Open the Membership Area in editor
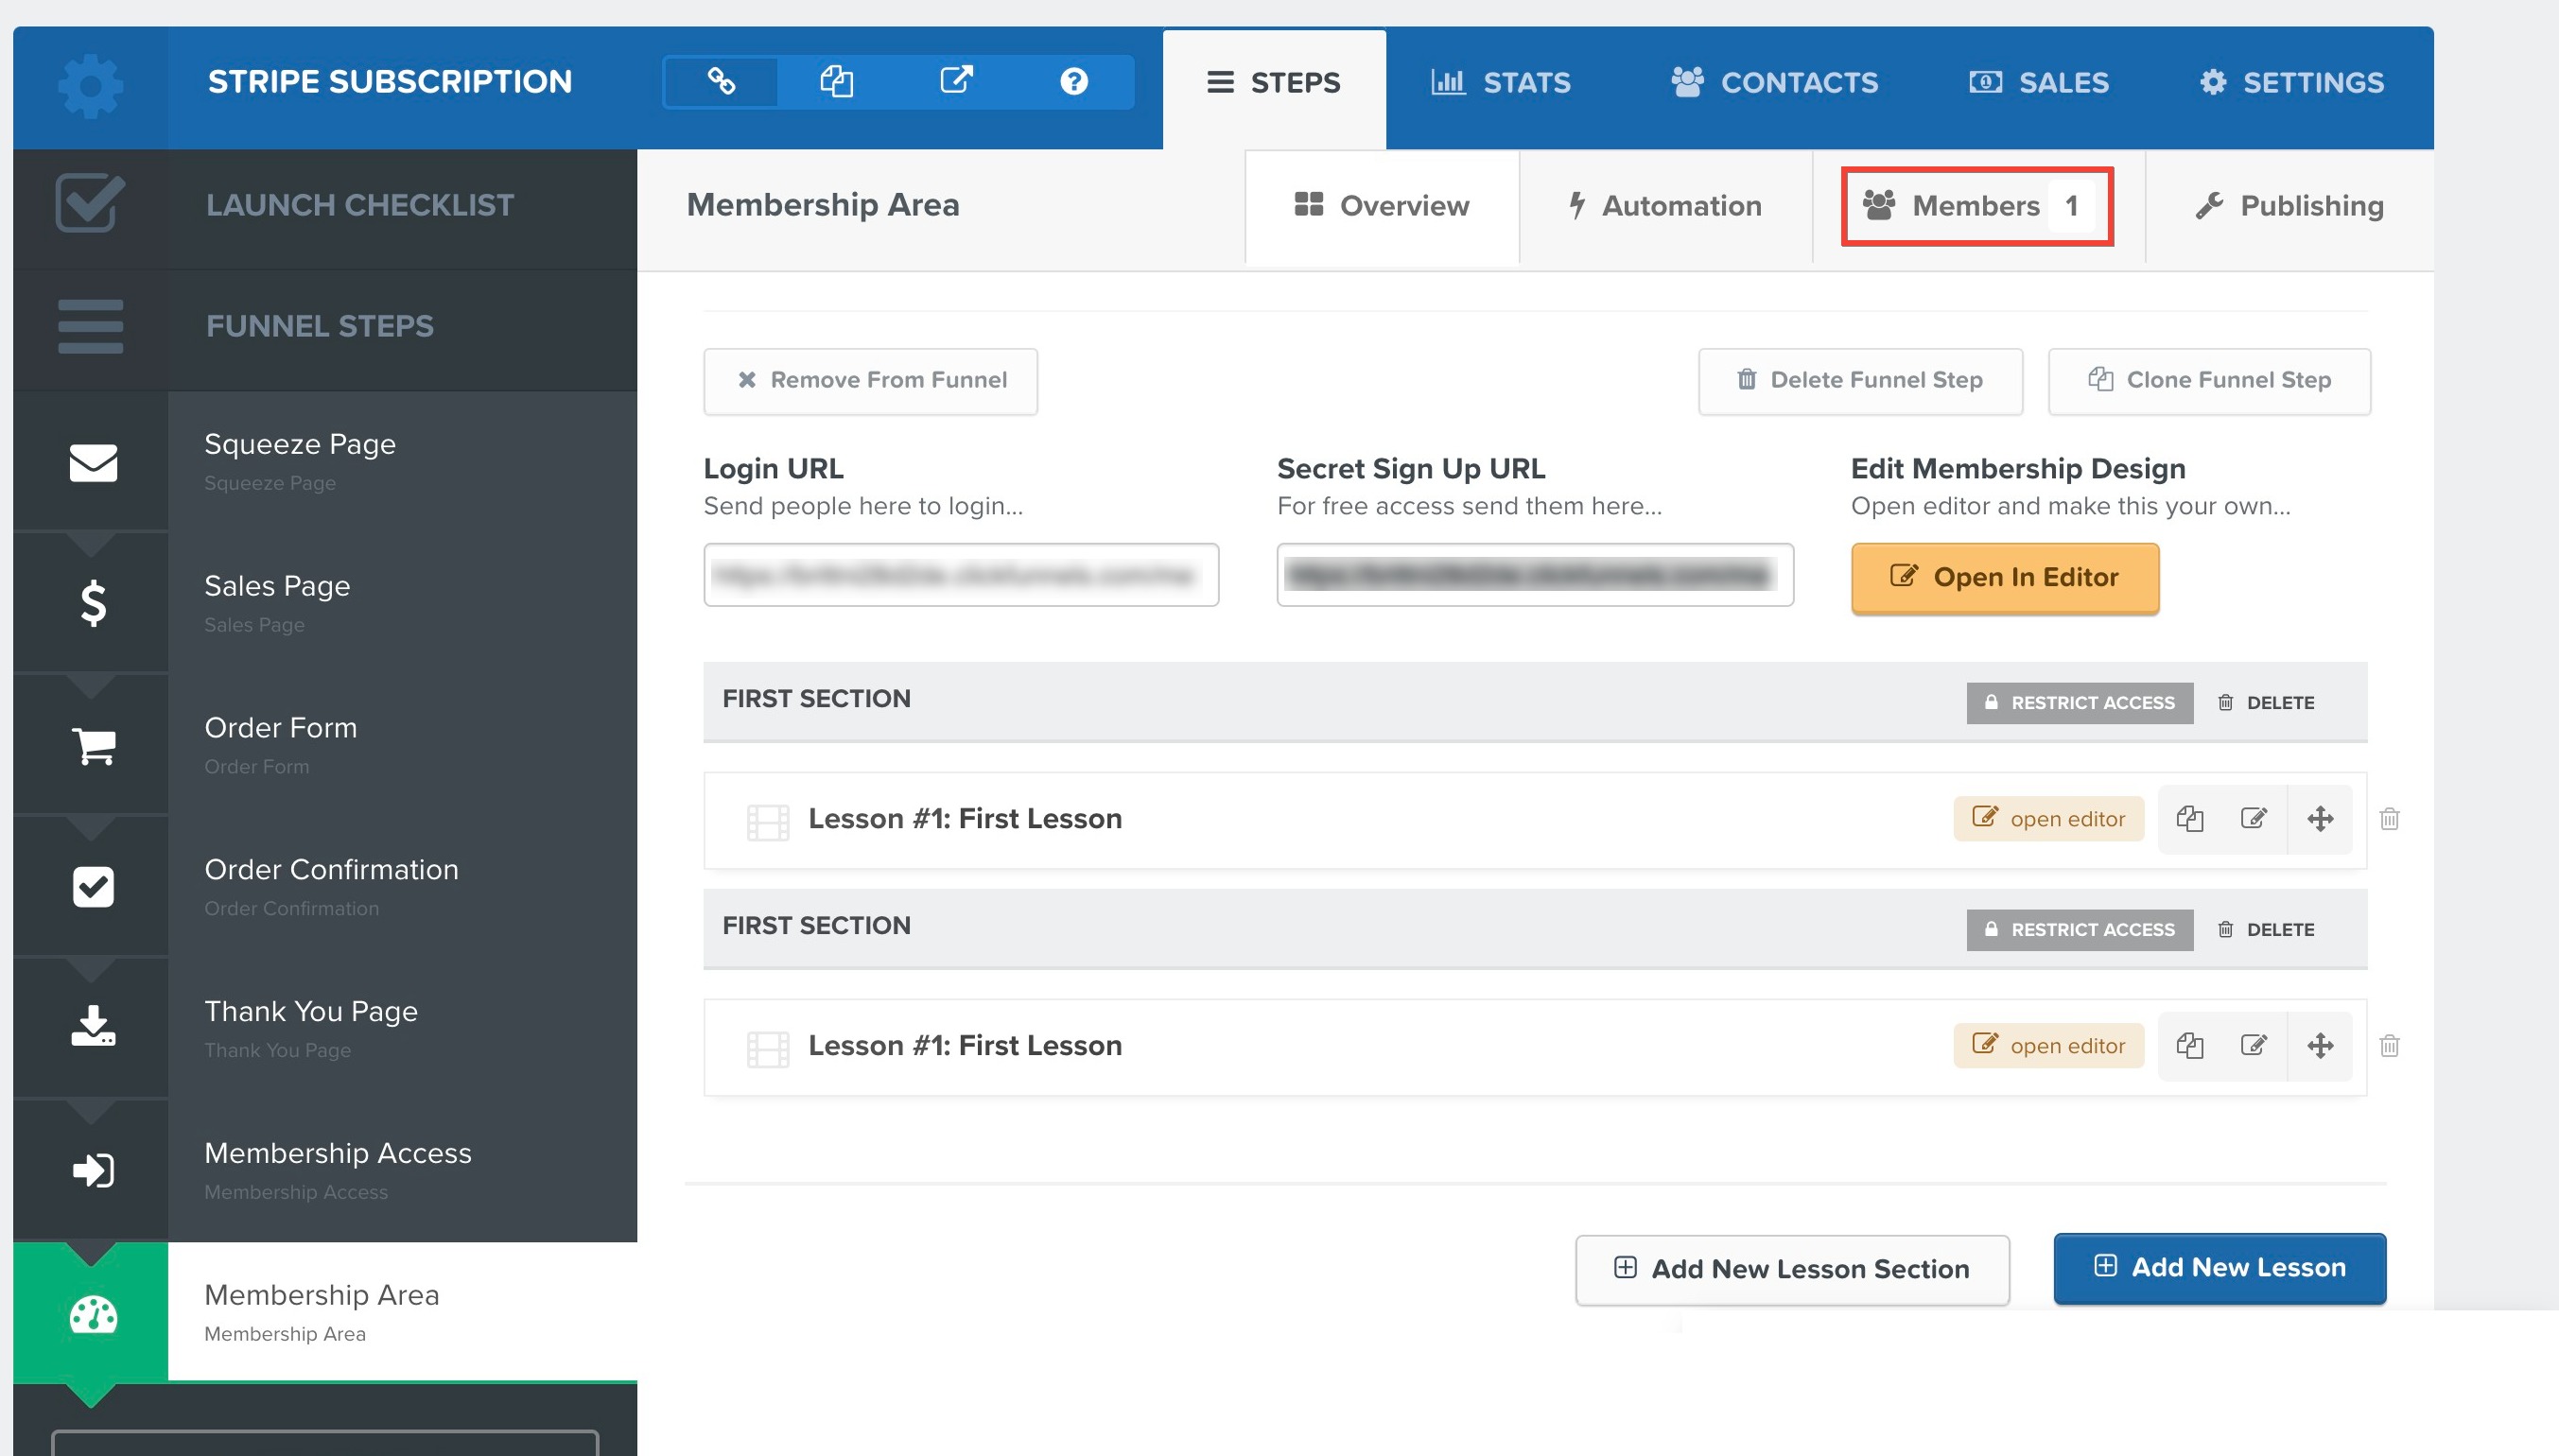Viewport: 2559px width, 1456px height. tap(2004, 576)
